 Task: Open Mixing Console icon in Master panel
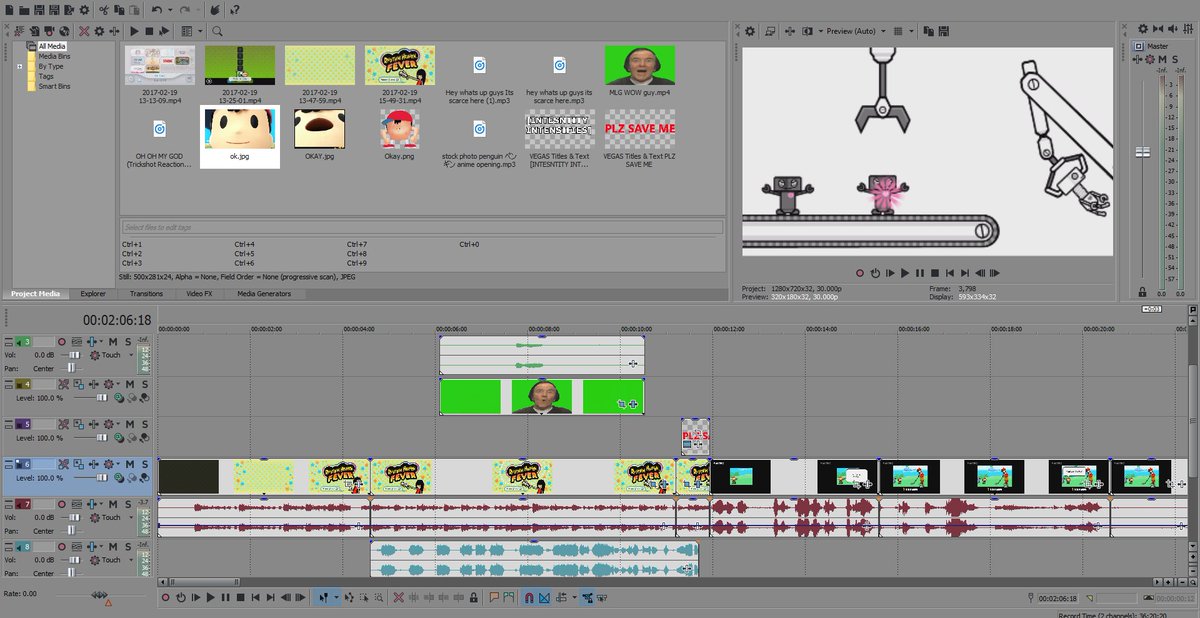pyautogui.click(x=1188, y=29)
